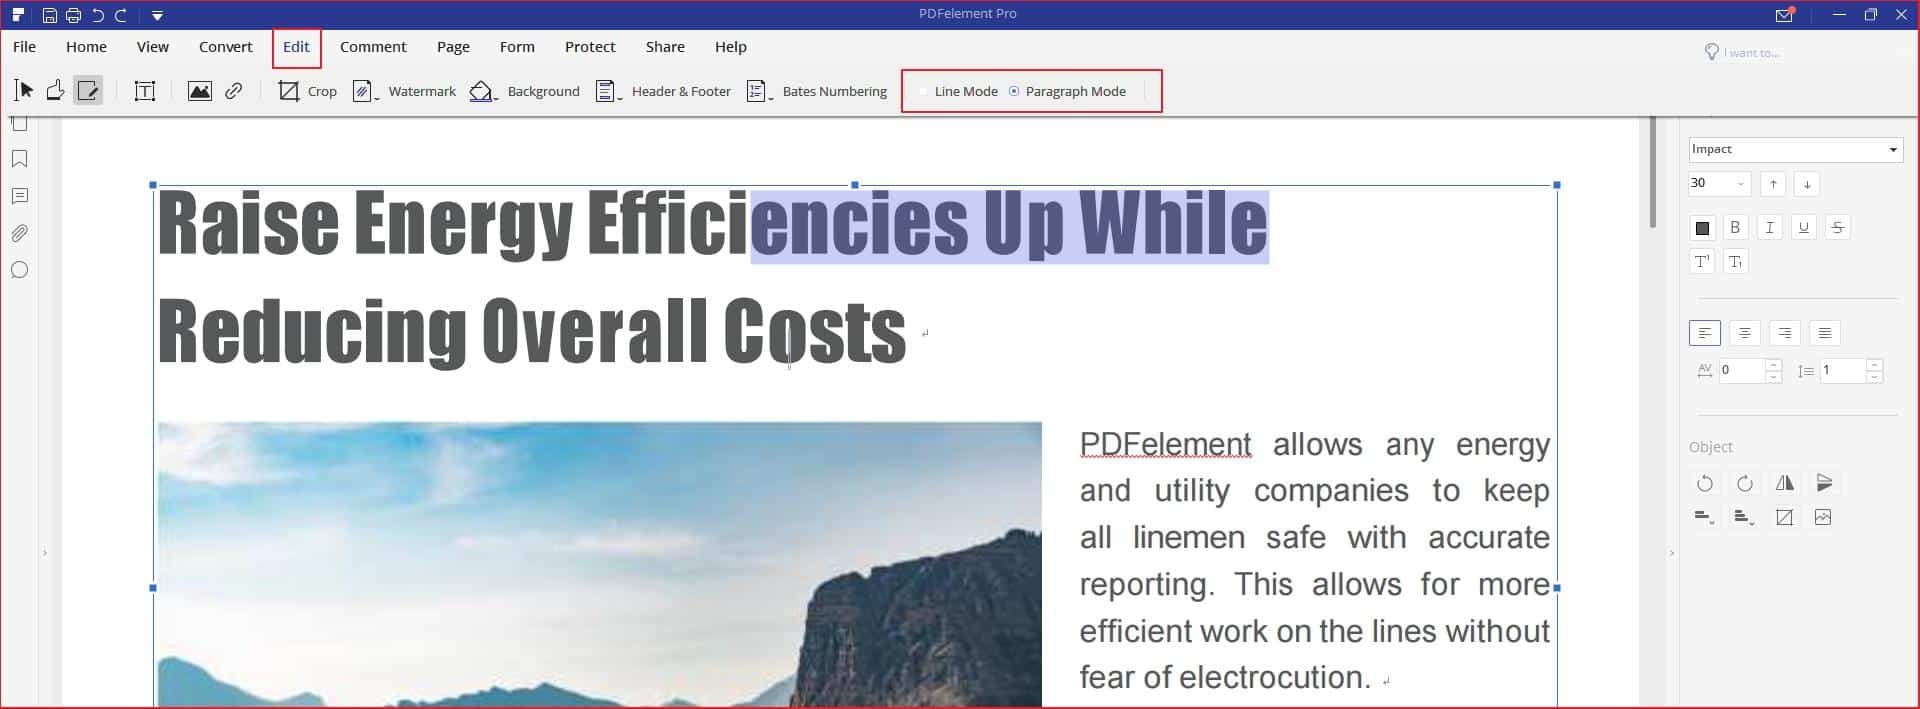
Task: Open the Share tab
Action: [665, 47]
